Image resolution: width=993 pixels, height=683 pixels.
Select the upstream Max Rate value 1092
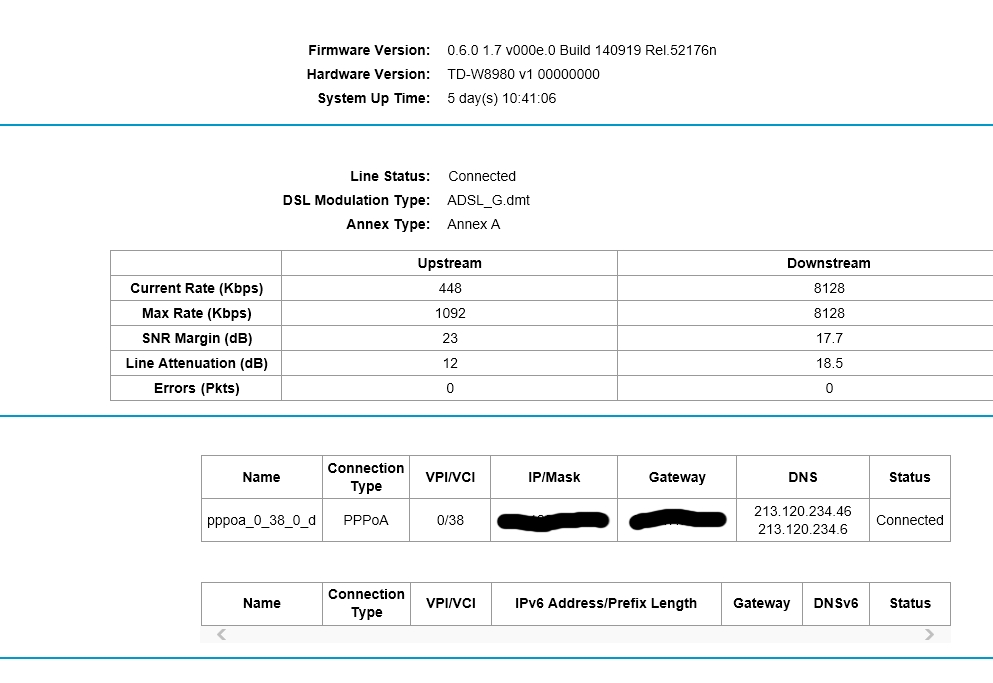click(x=449, y=313)
